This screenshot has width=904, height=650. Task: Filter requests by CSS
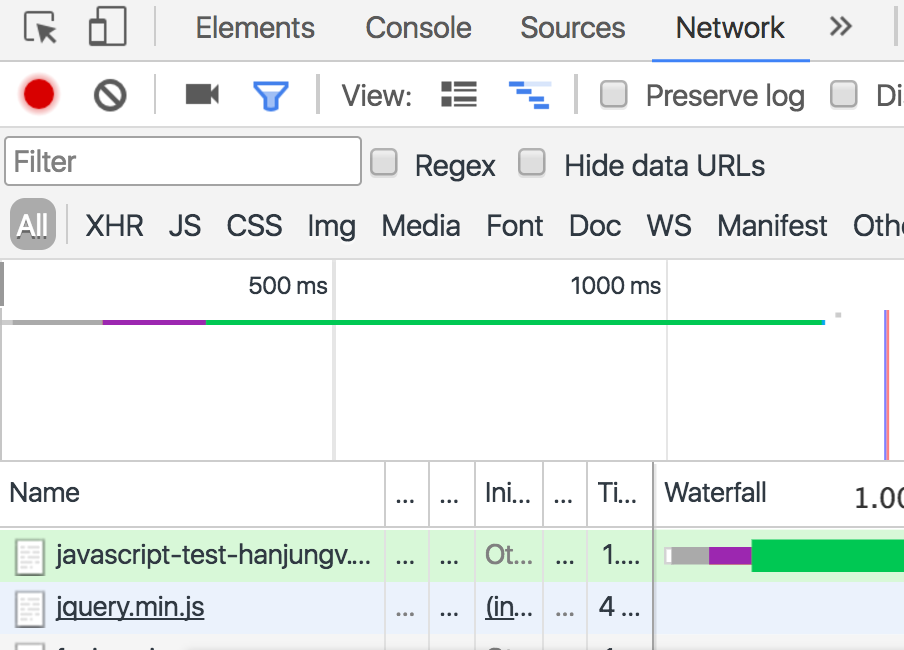click(x=254, y=226)
